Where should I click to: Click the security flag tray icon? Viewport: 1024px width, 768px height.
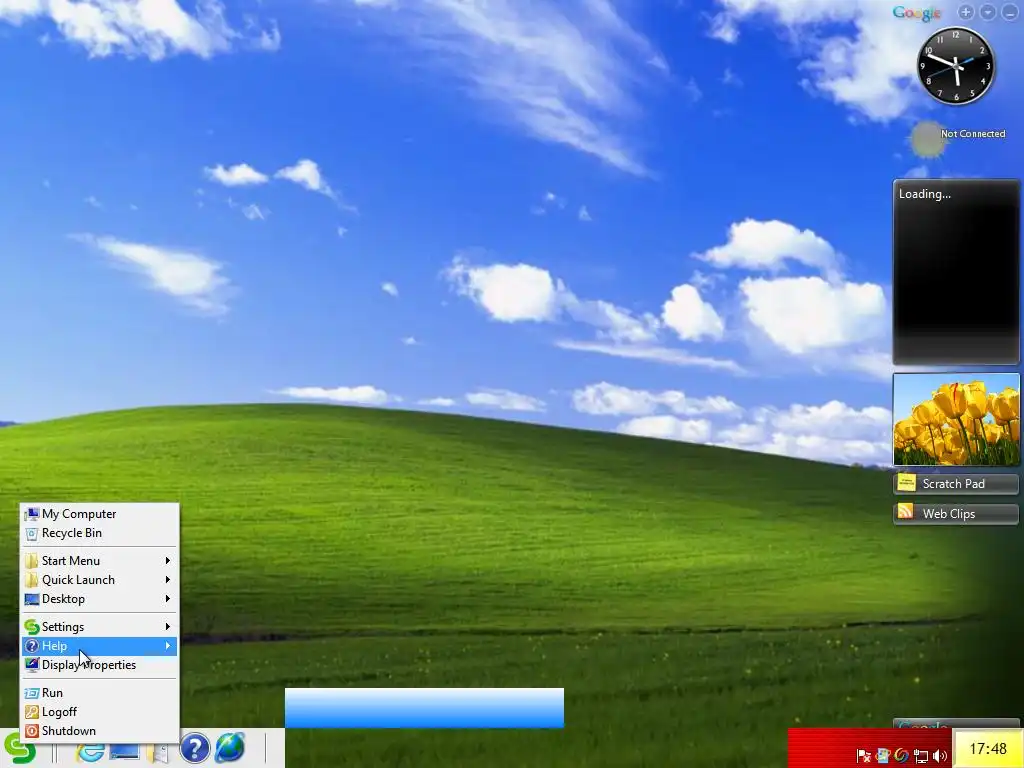863,756
